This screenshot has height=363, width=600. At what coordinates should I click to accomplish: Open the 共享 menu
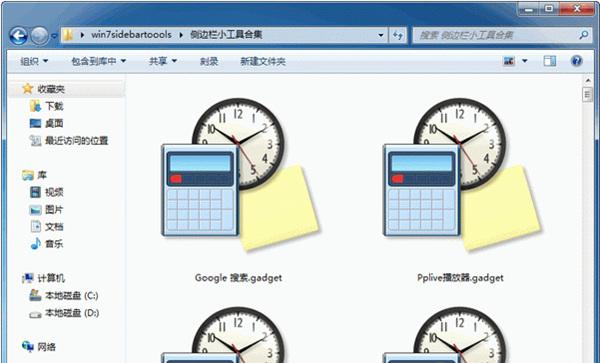click(x=163, y=61)
